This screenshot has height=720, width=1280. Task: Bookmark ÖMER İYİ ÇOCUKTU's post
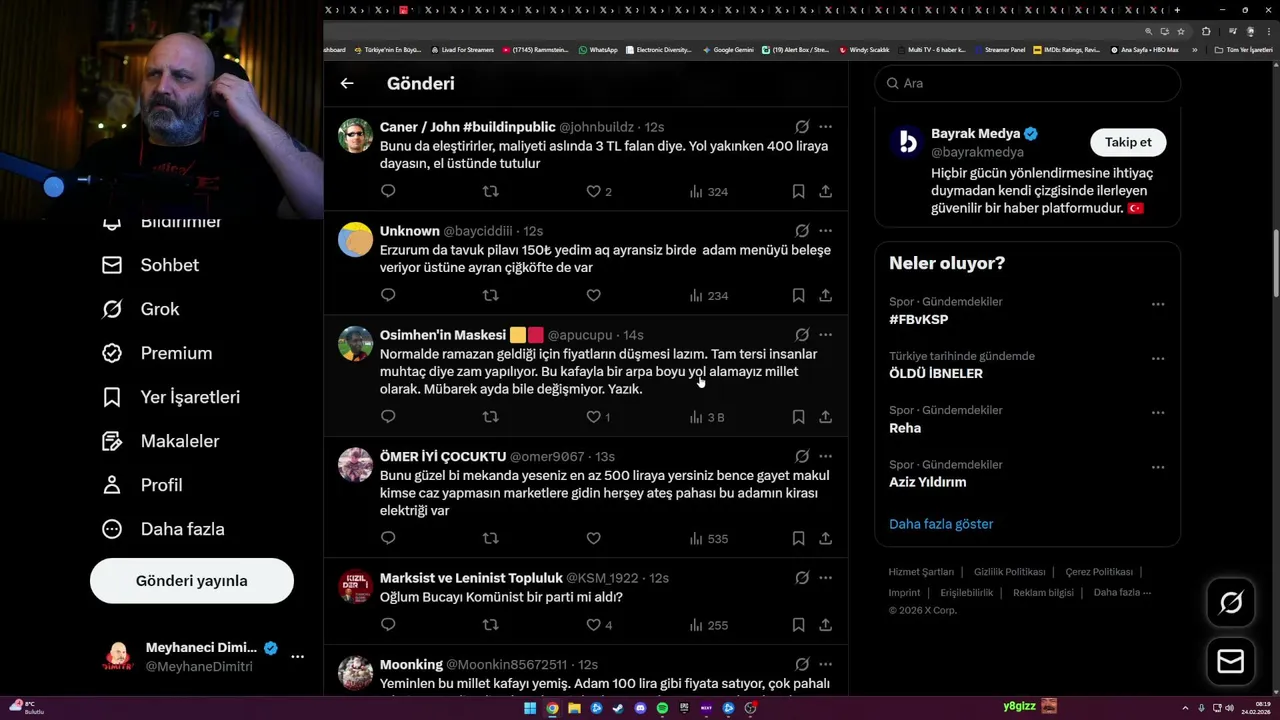(798, 538)
